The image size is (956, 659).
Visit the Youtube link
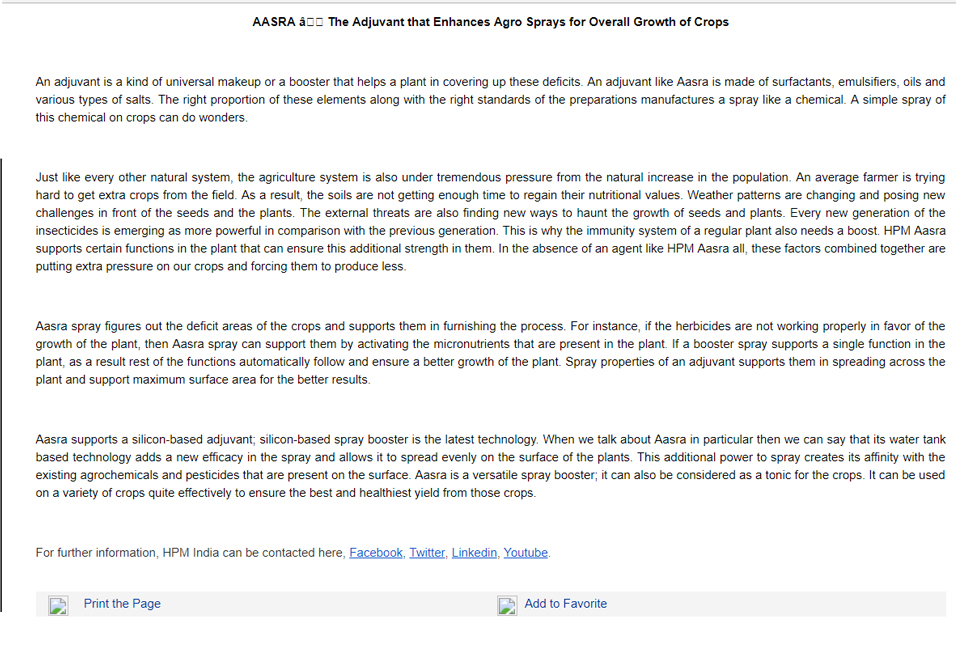tap(525, 553)
